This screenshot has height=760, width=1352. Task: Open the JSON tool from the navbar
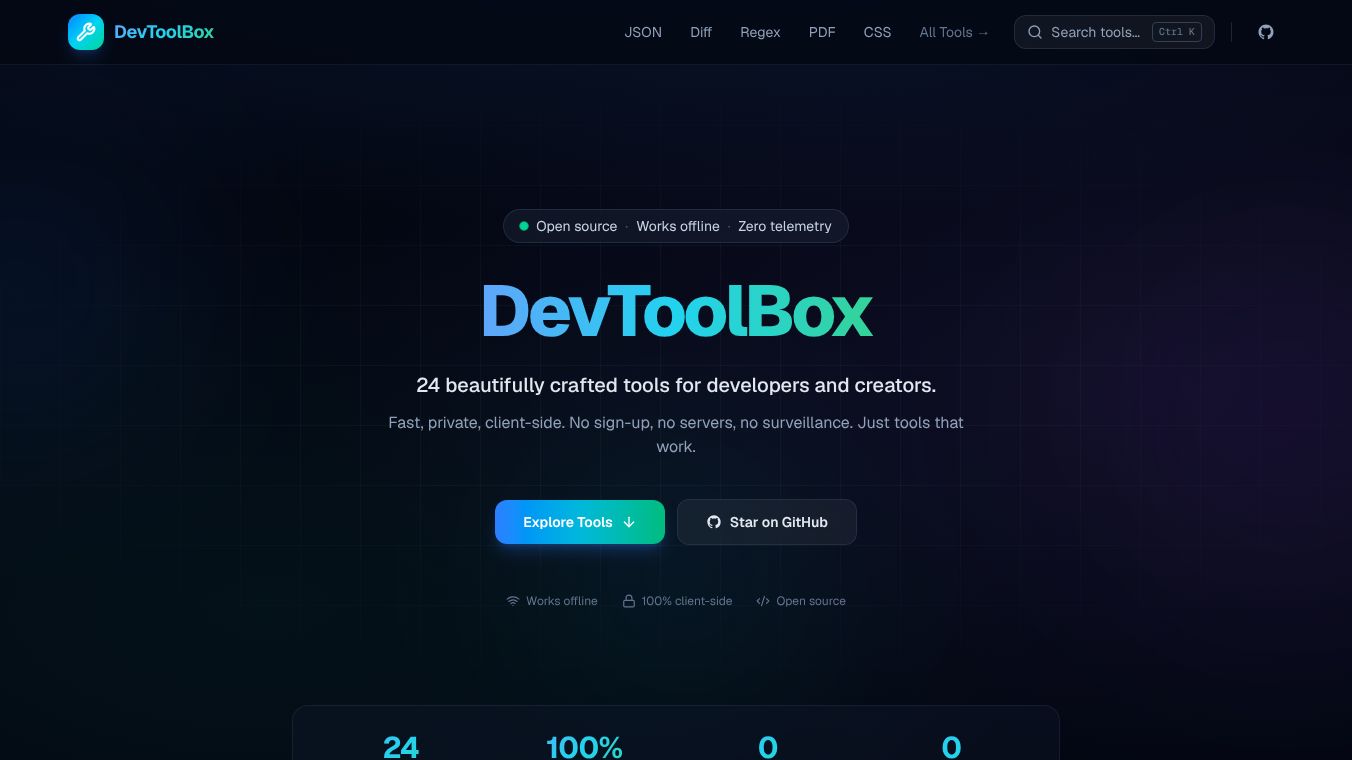coord(643,32)
